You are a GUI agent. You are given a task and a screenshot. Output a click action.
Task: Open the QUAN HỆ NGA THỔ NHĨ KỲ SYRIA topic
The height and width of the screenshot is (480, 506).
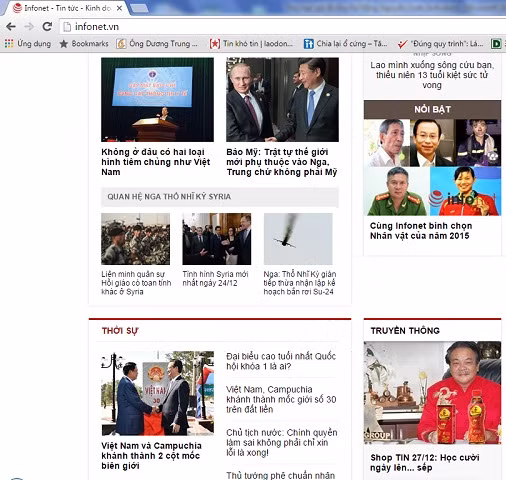tap(169, 197)
